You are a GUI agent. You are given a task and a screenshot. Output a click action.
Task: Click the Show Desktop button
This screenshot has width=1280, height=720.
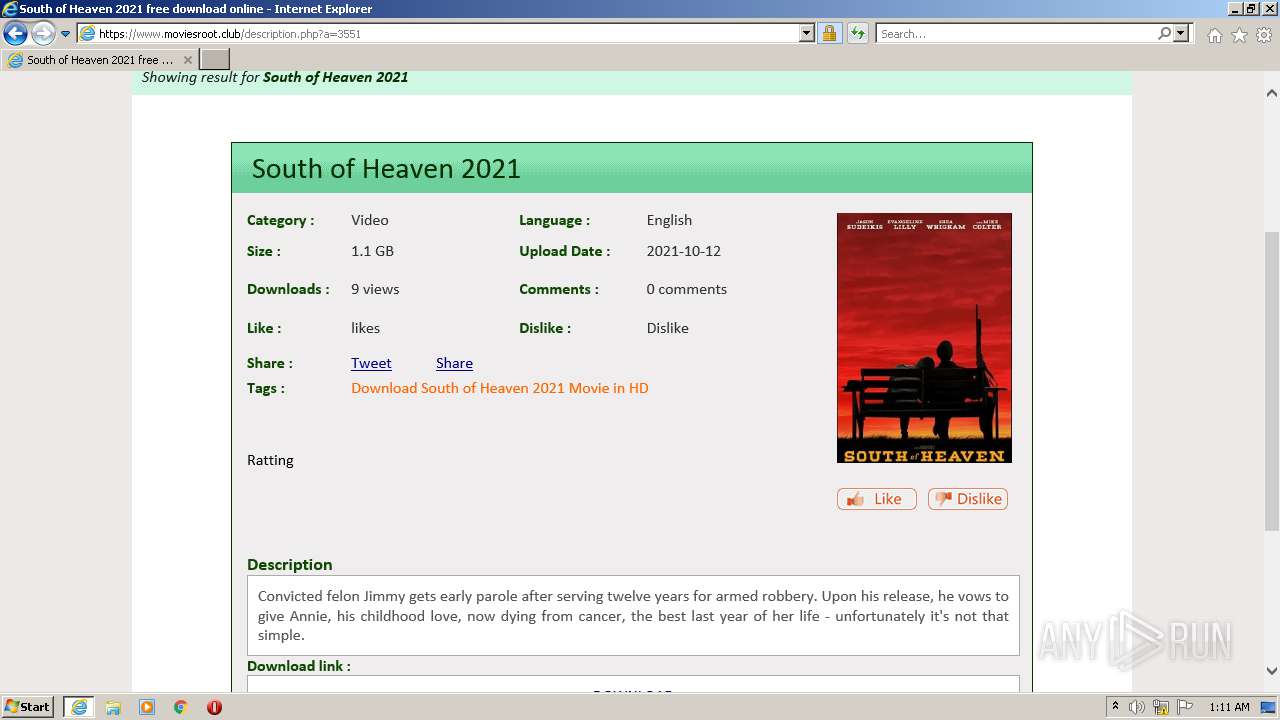coord(1269,707)
